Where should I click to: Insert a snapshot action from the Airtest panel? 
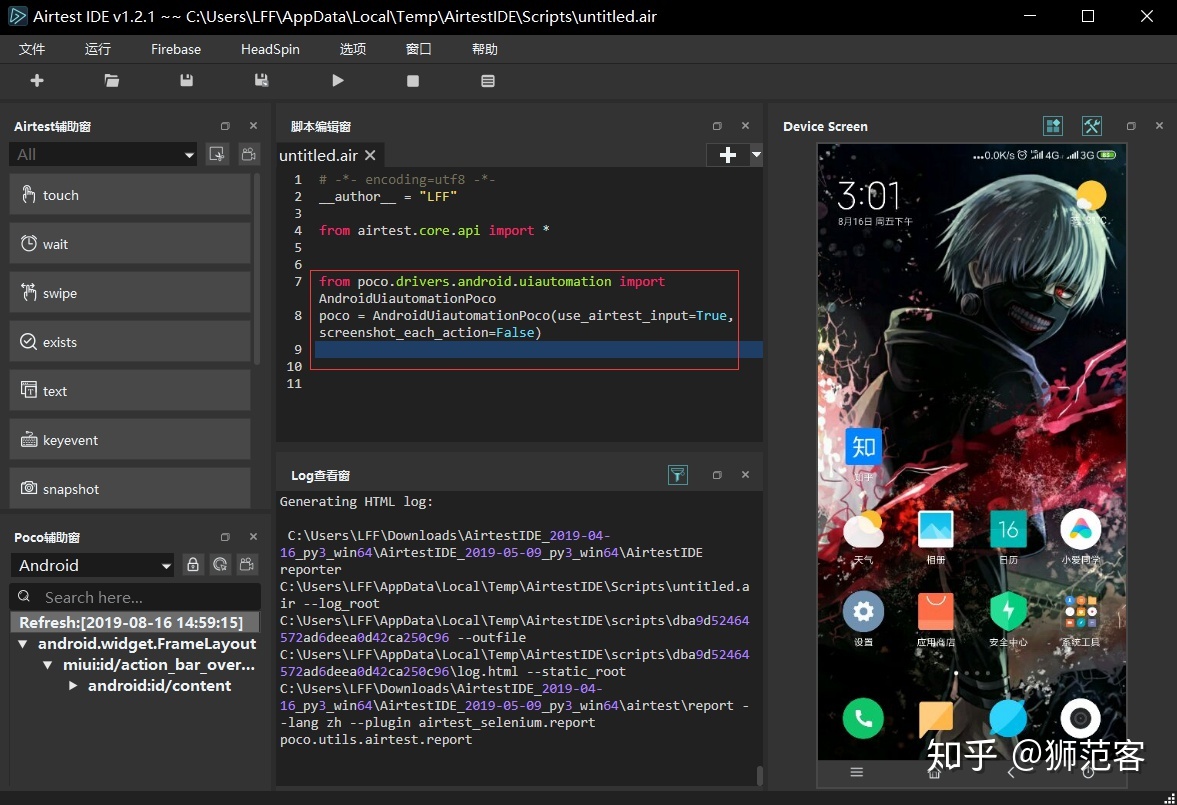click(130, 488)
